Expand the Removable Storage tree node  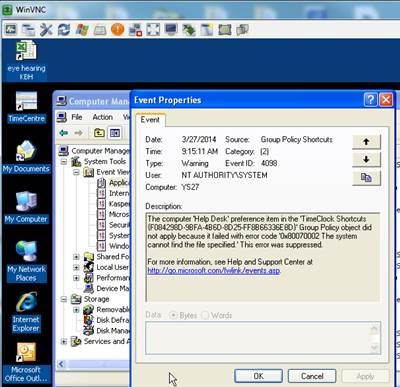(76, 310)
